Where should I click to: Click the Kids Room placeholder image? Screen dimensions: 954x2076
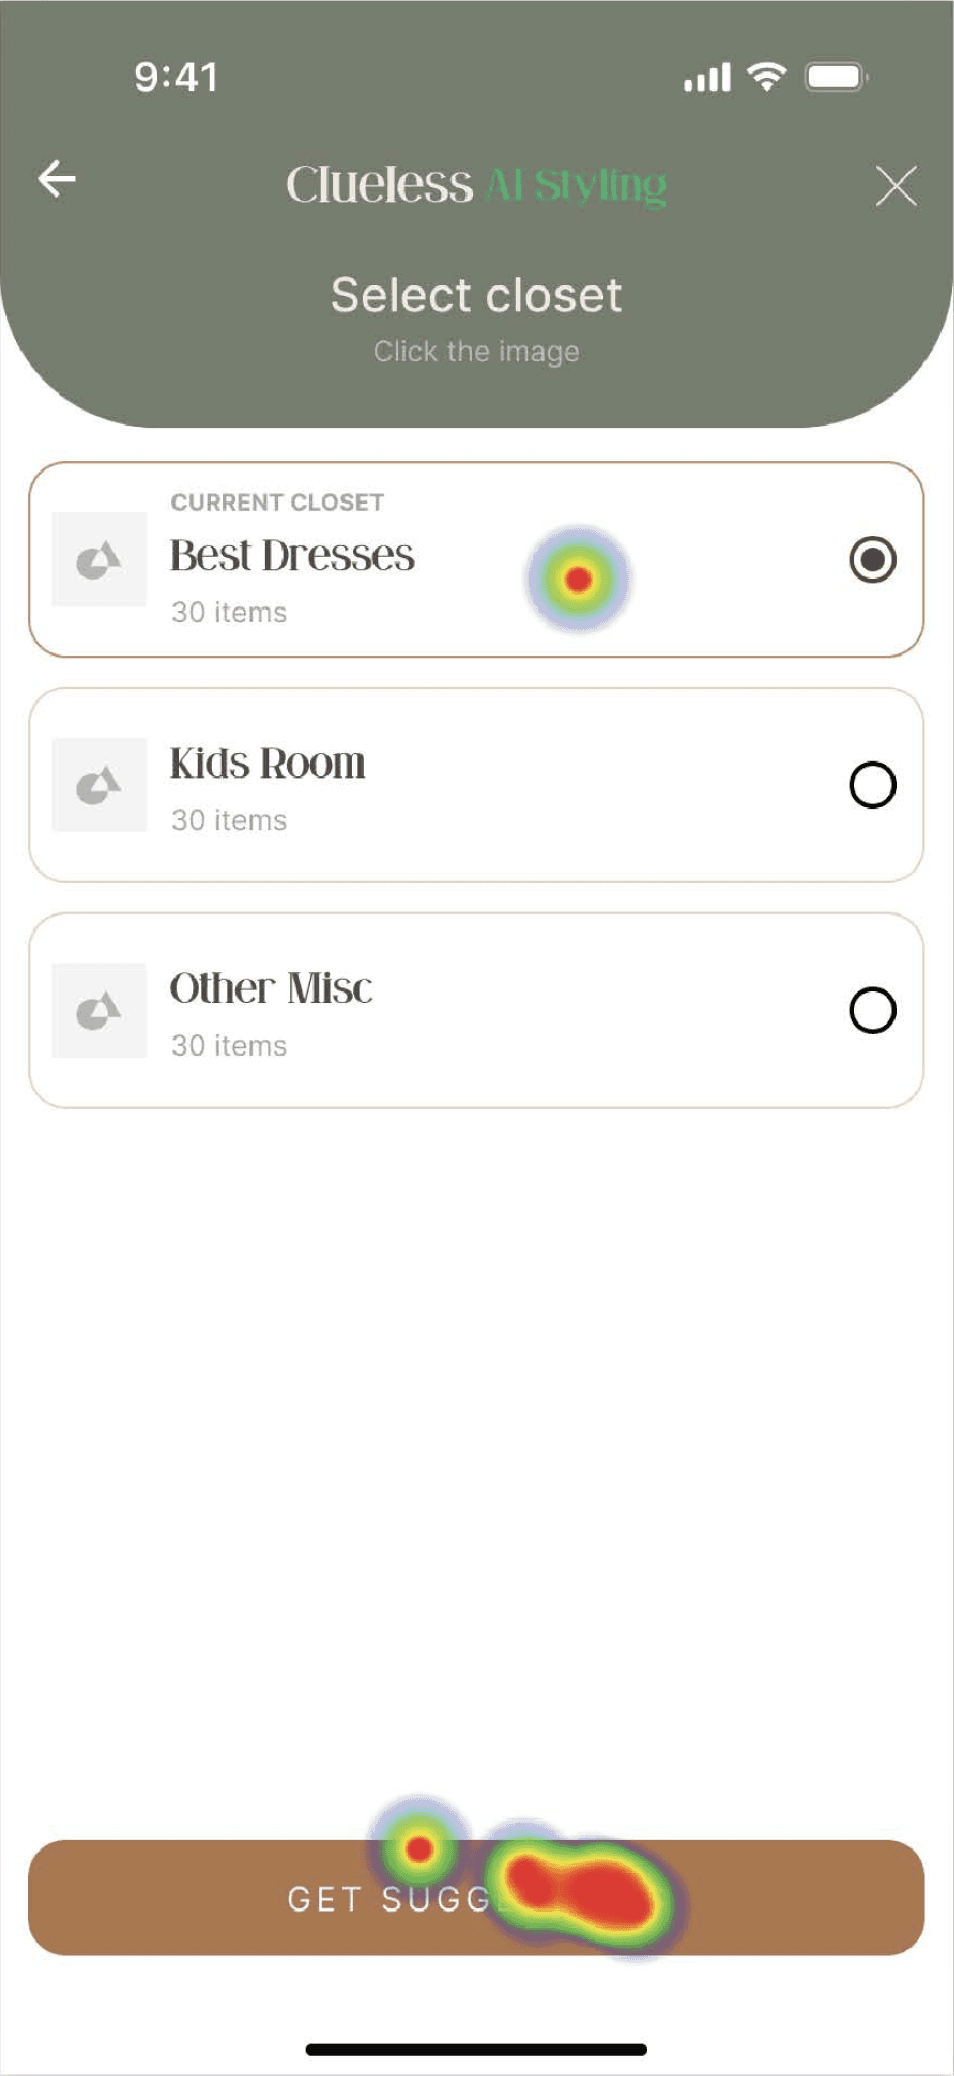(x=99, y=785)
